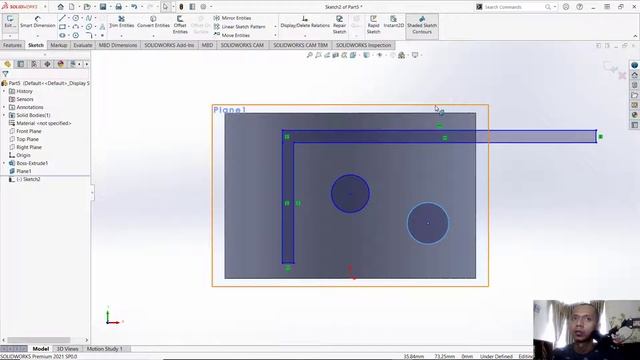Switch to the Motion Study 1 tab
640x360 pixels.
[x=104, y=349]
